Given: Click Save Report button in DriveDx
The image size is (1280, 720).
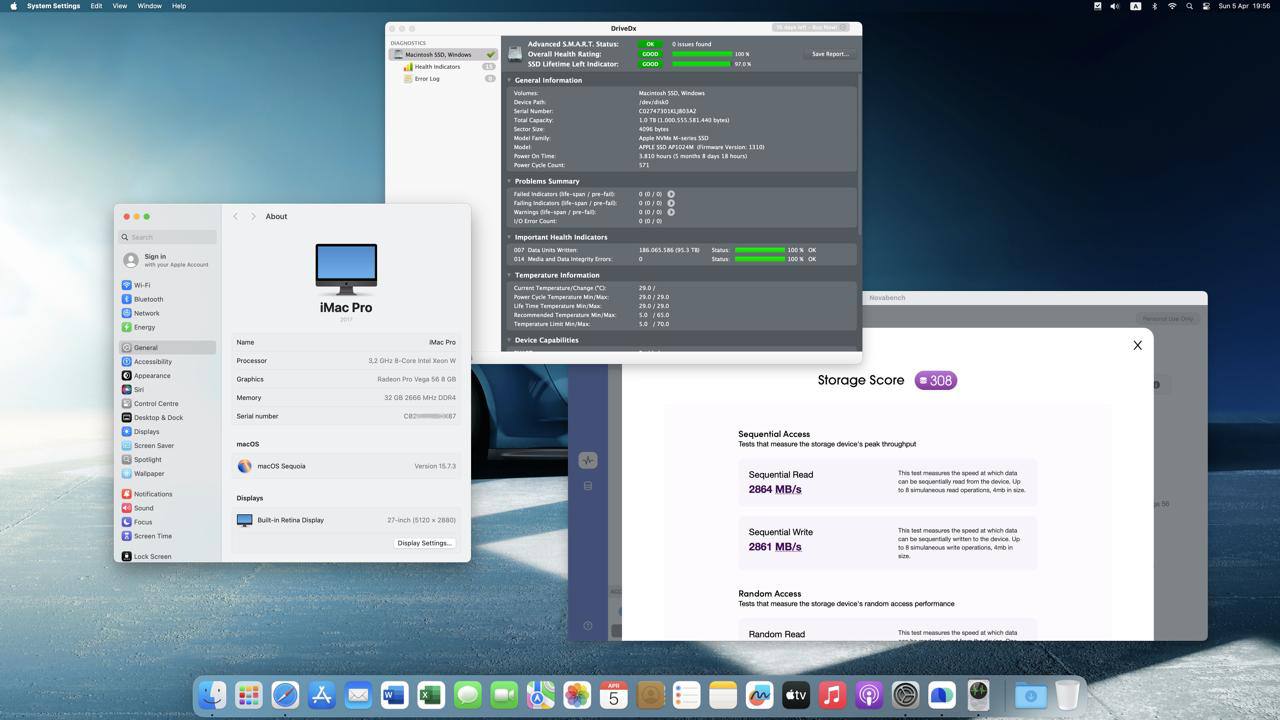Looking at the screenshot, I should [x=830, y=54].
